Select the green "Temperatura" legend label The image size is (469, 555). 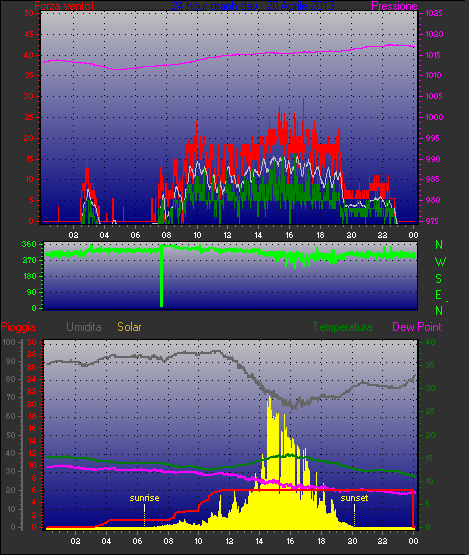point(342,327)
